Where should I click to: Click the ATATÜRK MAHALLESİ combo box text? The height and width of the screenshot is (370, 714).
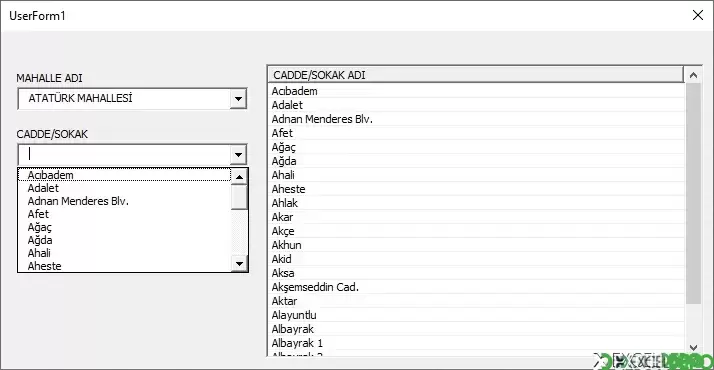(x=80, y=98)
